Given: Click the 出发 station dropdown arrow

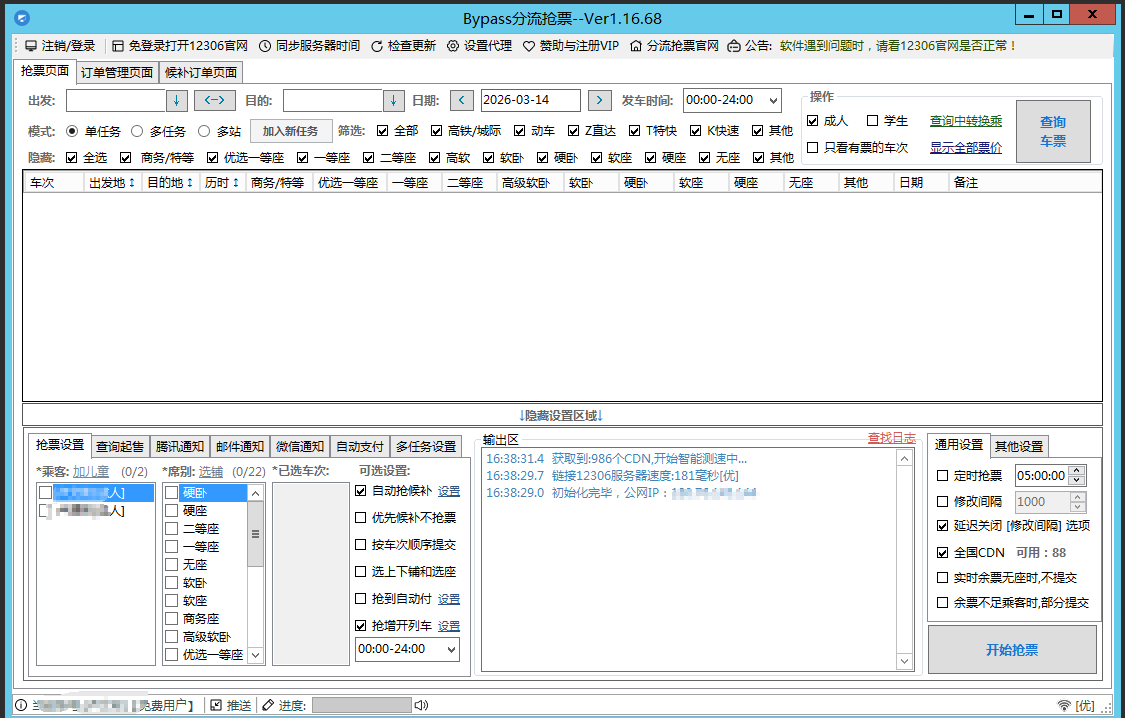Looking at the screenshot, I should click(175, 100).
